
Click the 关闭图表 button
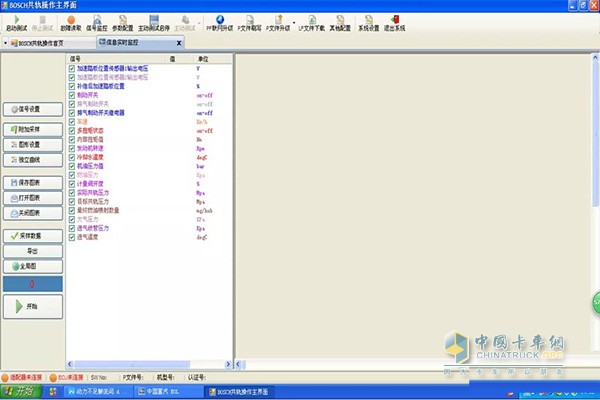[x=33, y=213]
